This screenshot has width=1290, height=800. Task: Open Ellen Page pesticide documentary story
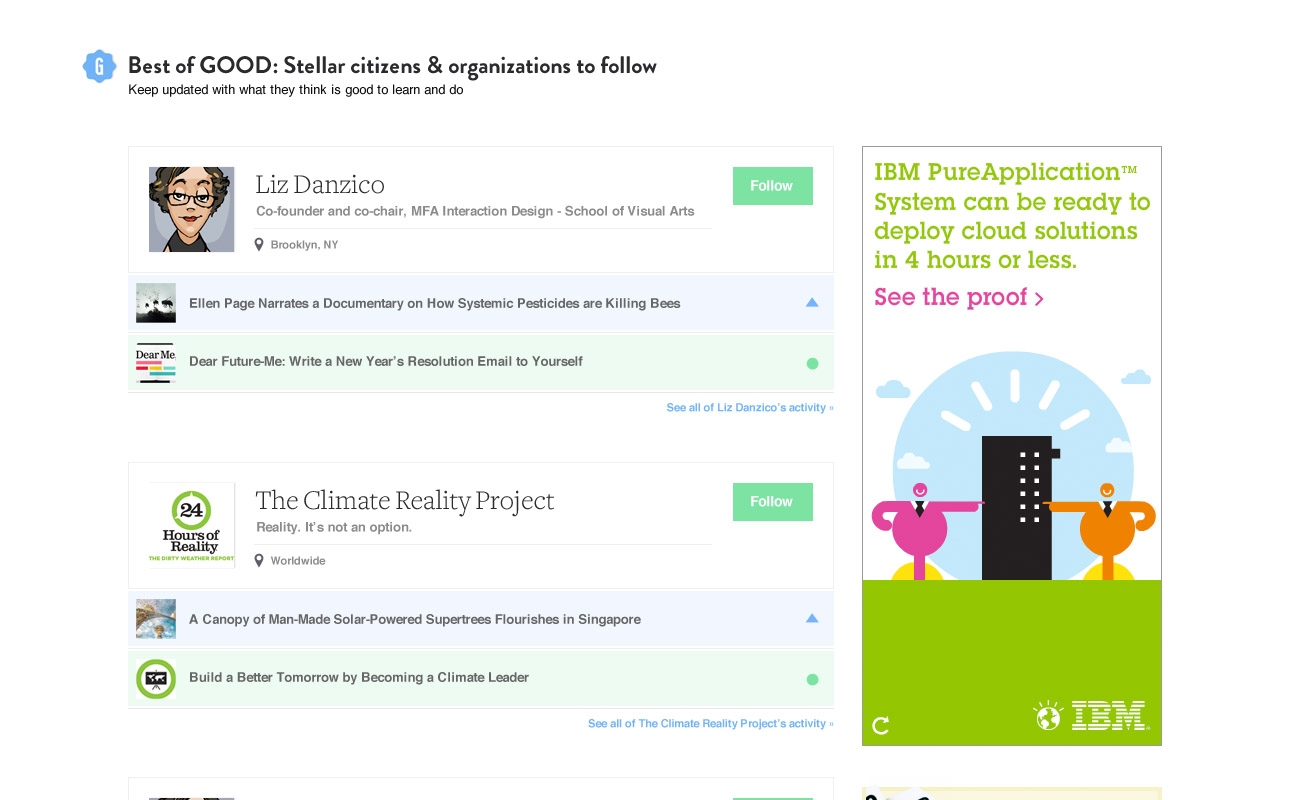point(435,303)
